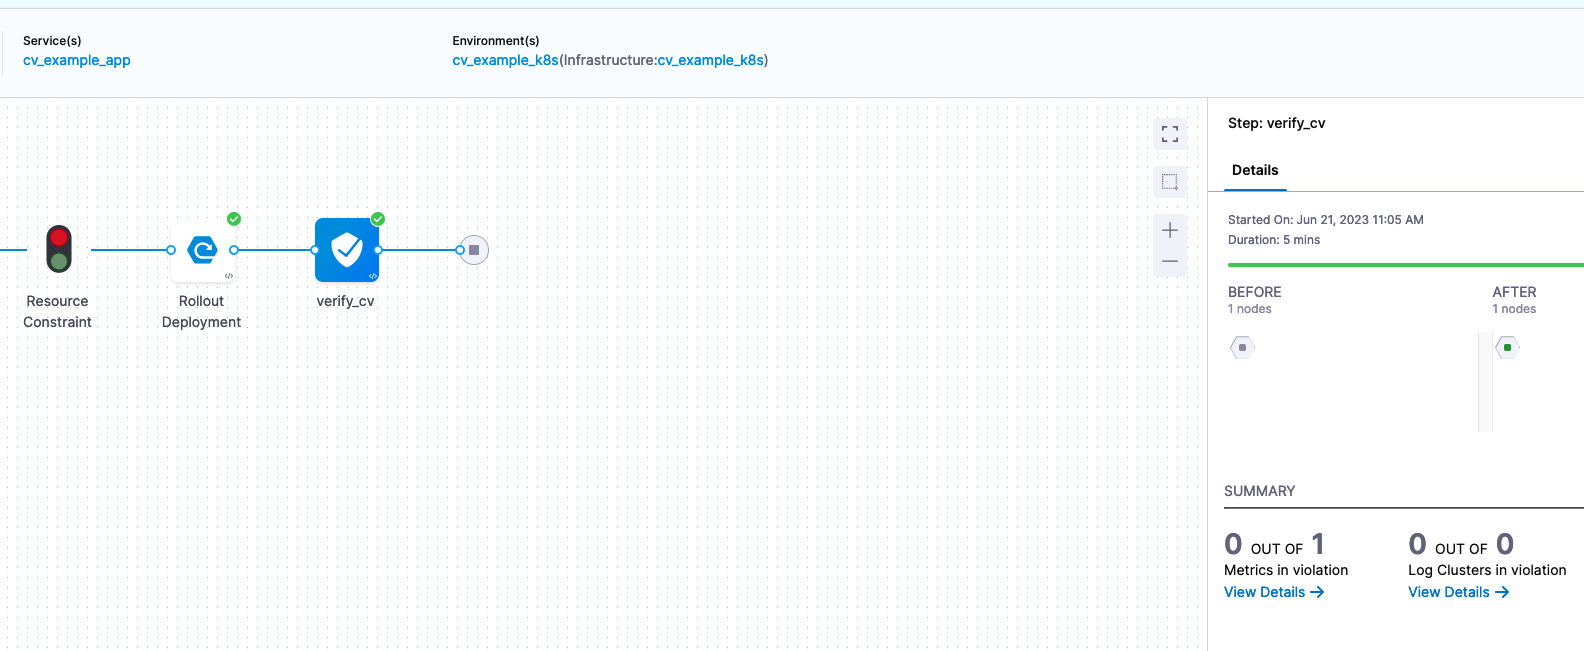Select the Rollout Deployment step icon
Viewport: 1584px width, 651px height.
[x=203, y=250]
